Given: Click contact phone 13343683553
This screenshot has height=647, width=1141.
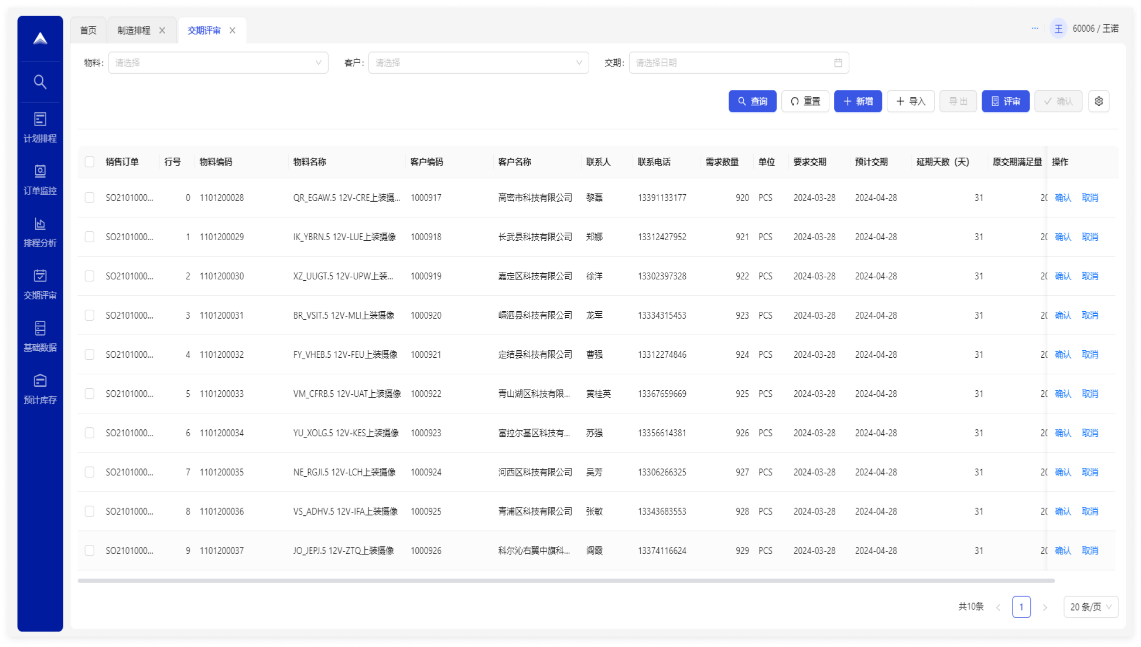Looking at the screenshot, I should point(662,512).
